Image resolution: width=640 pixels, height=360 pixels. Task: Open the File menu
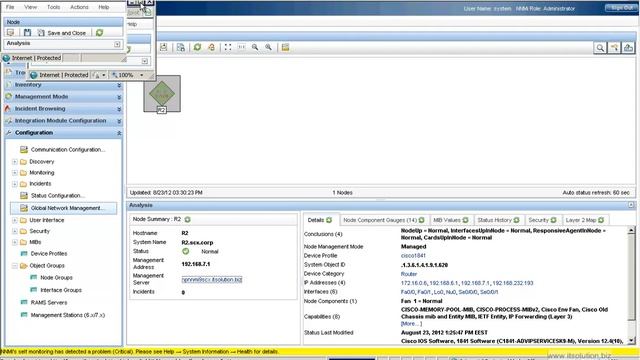10,7
